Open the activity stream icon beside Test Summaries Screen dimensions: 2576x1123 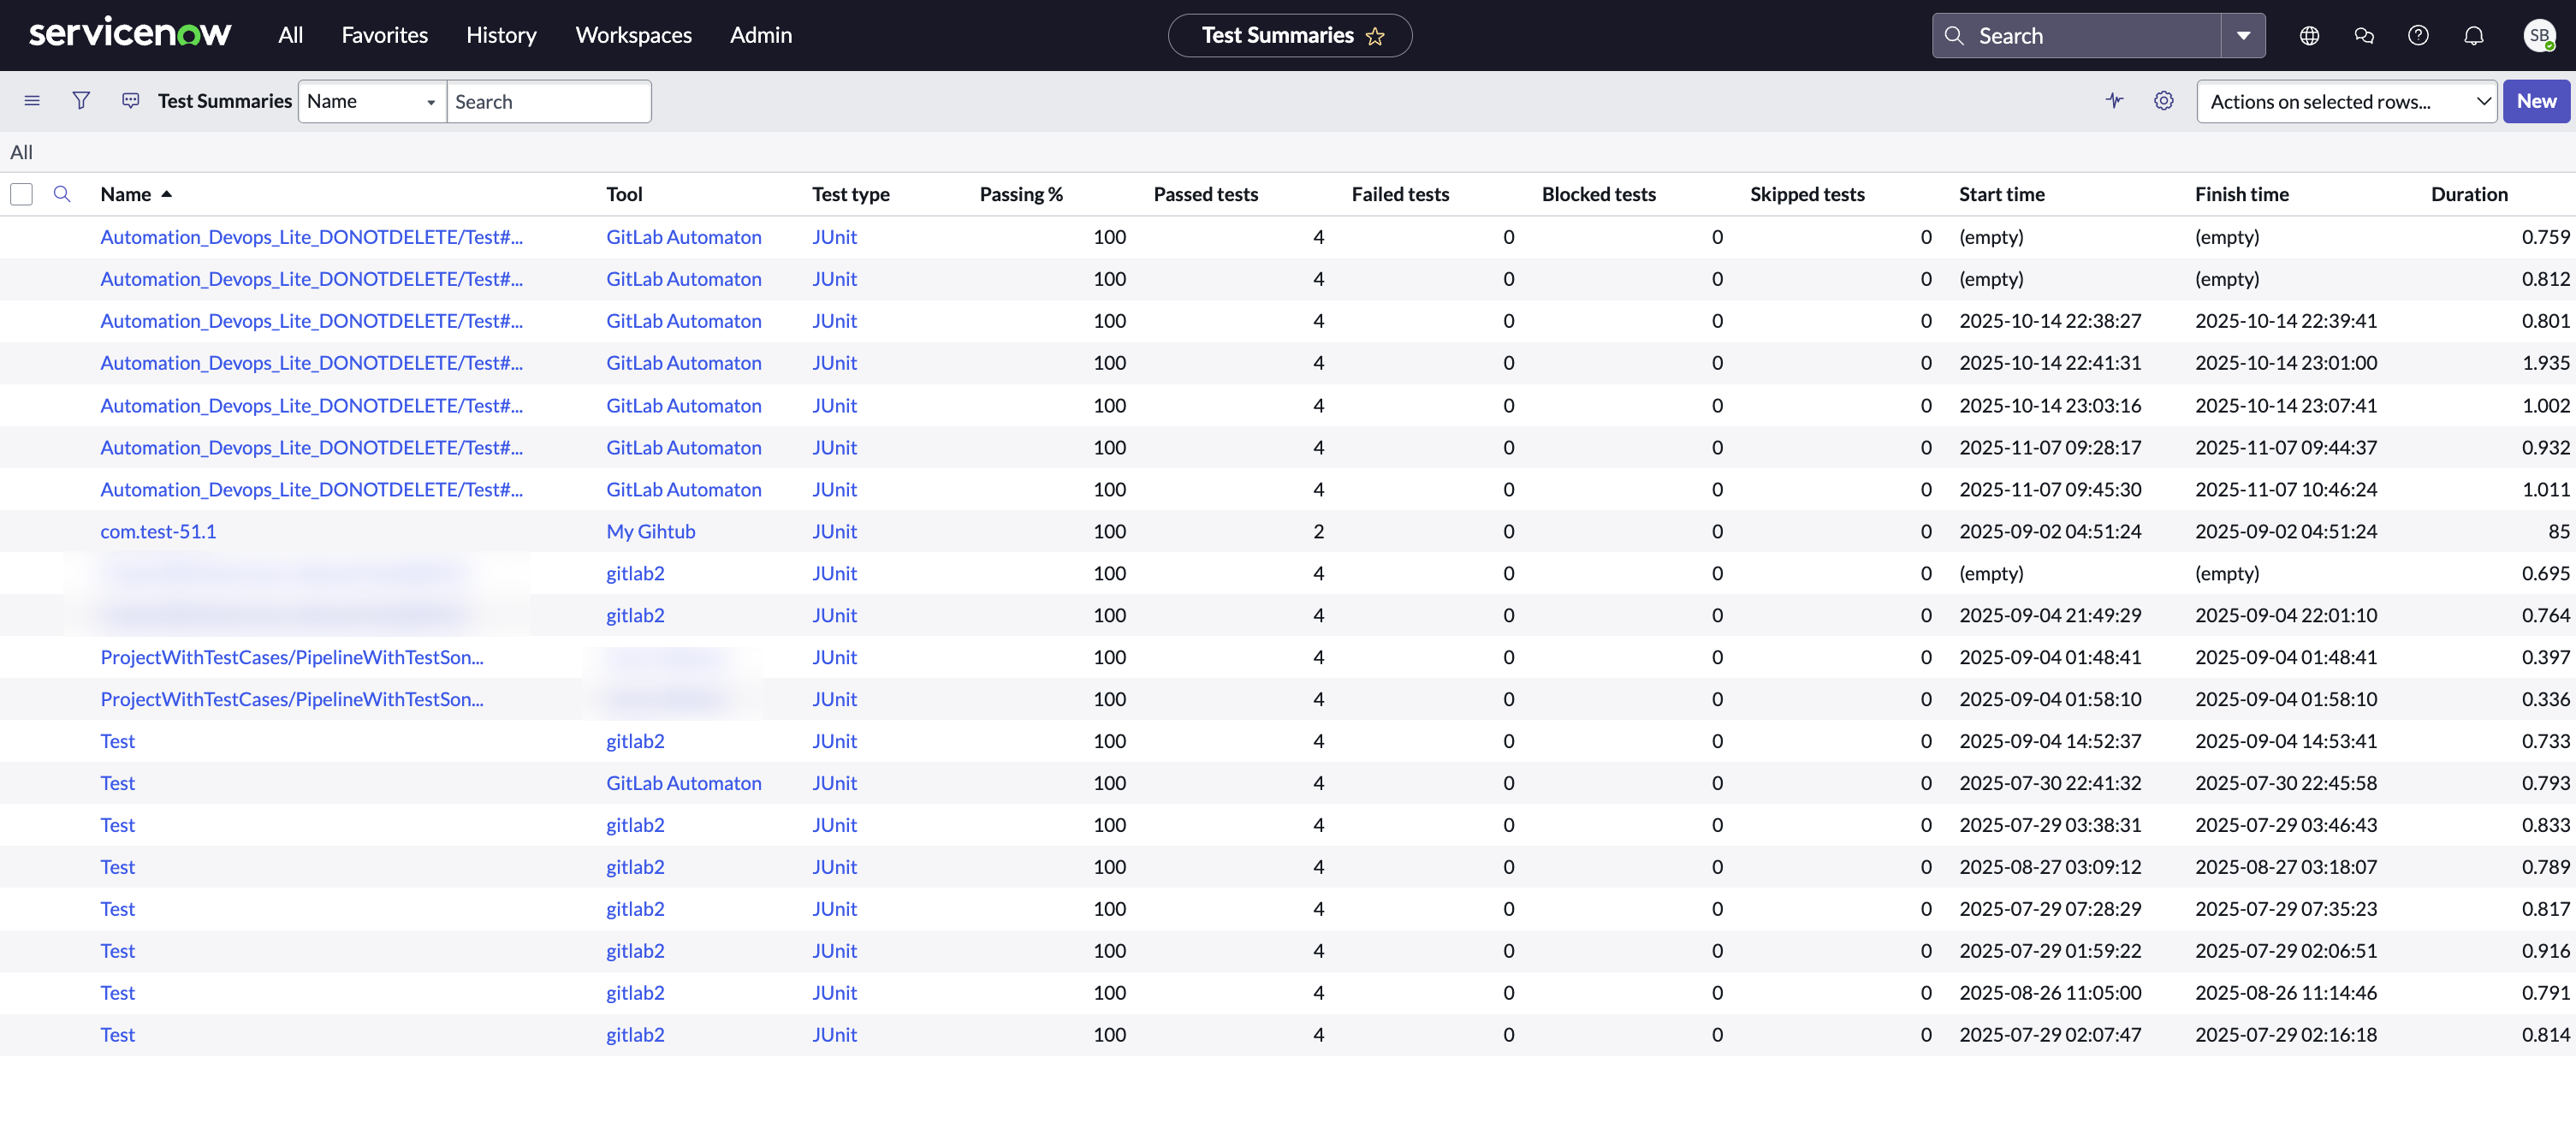(x=131, y=101)
